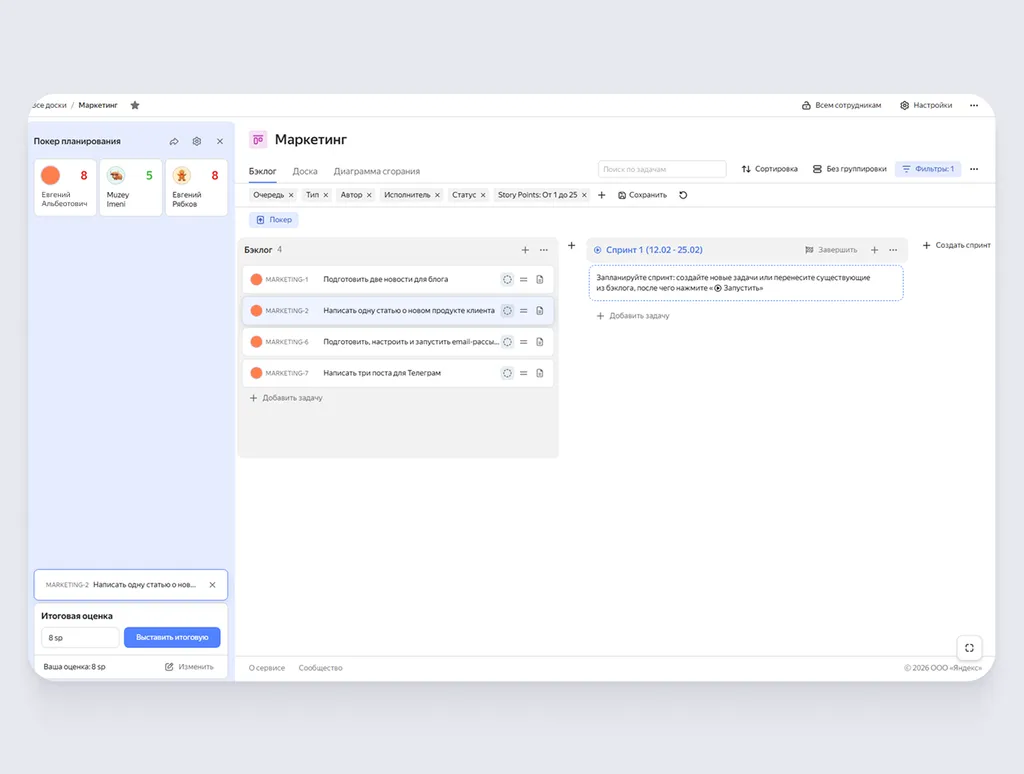
Task: Open the Бэклог column three-dots menu
Action: pos(543,250)
